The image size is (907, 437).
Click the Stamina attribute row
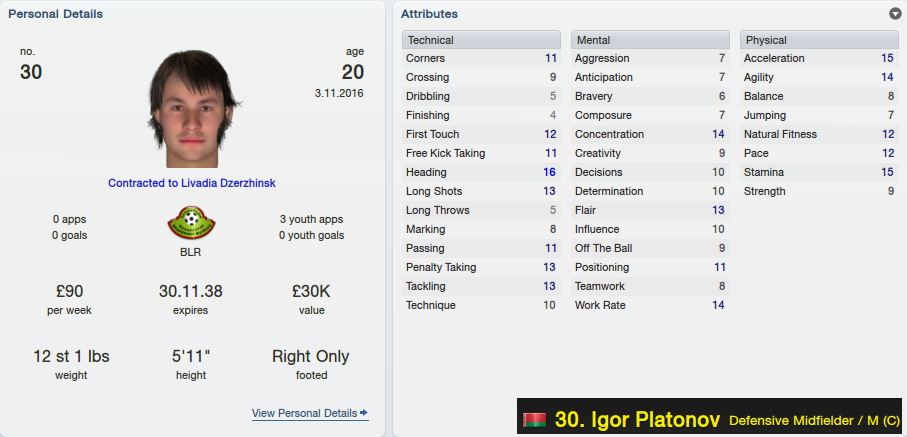pos(819,172)
